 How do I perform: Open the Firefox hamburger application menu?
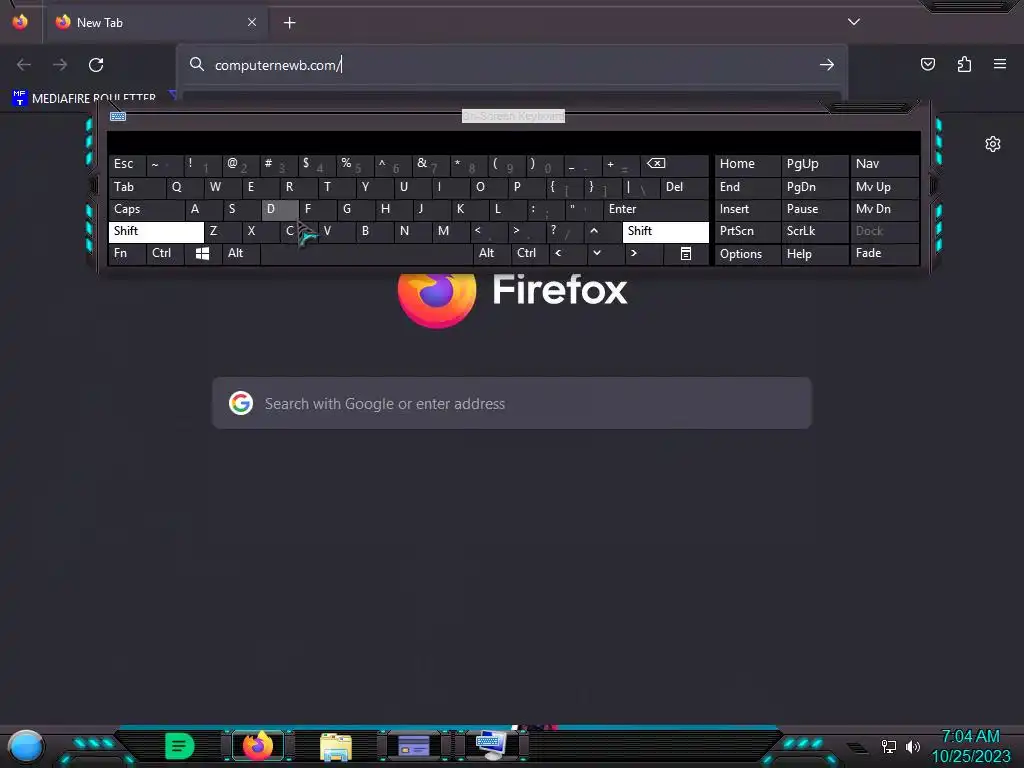pyautogui.click(x=1000, y=64)
